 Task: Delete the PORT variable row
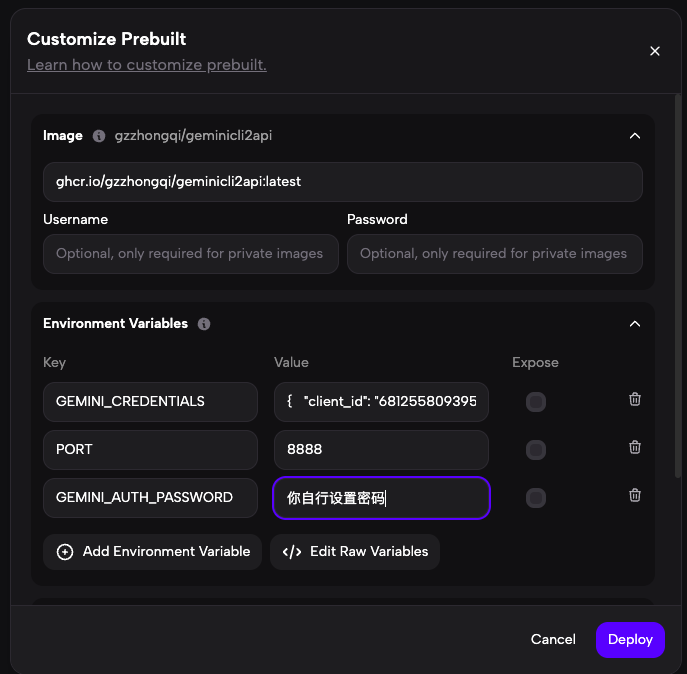click(635, 448)
